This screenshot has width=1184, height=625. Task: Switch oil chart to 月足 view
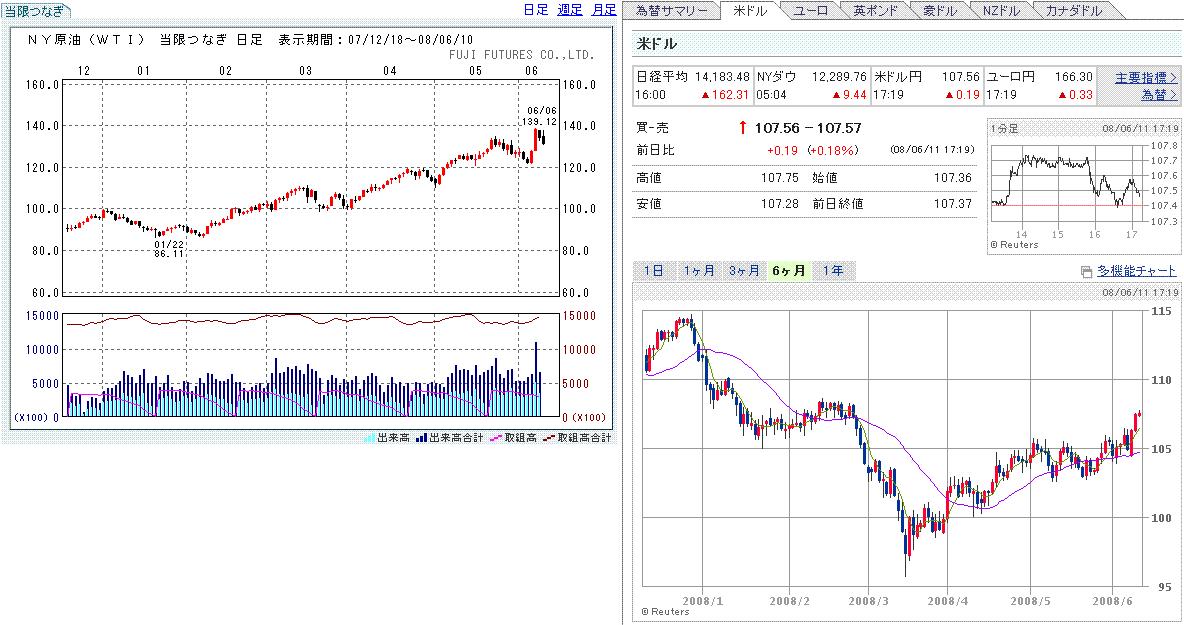[x=603, y=10]
